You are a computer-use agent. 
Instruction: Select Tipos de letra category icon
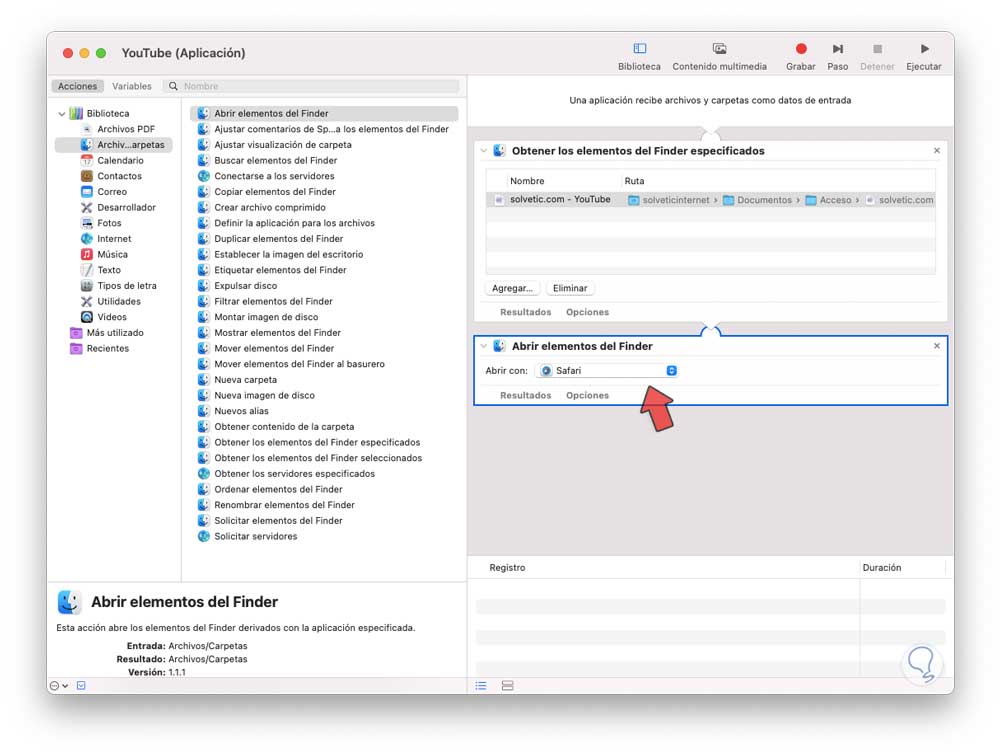[x=87, y=286]
